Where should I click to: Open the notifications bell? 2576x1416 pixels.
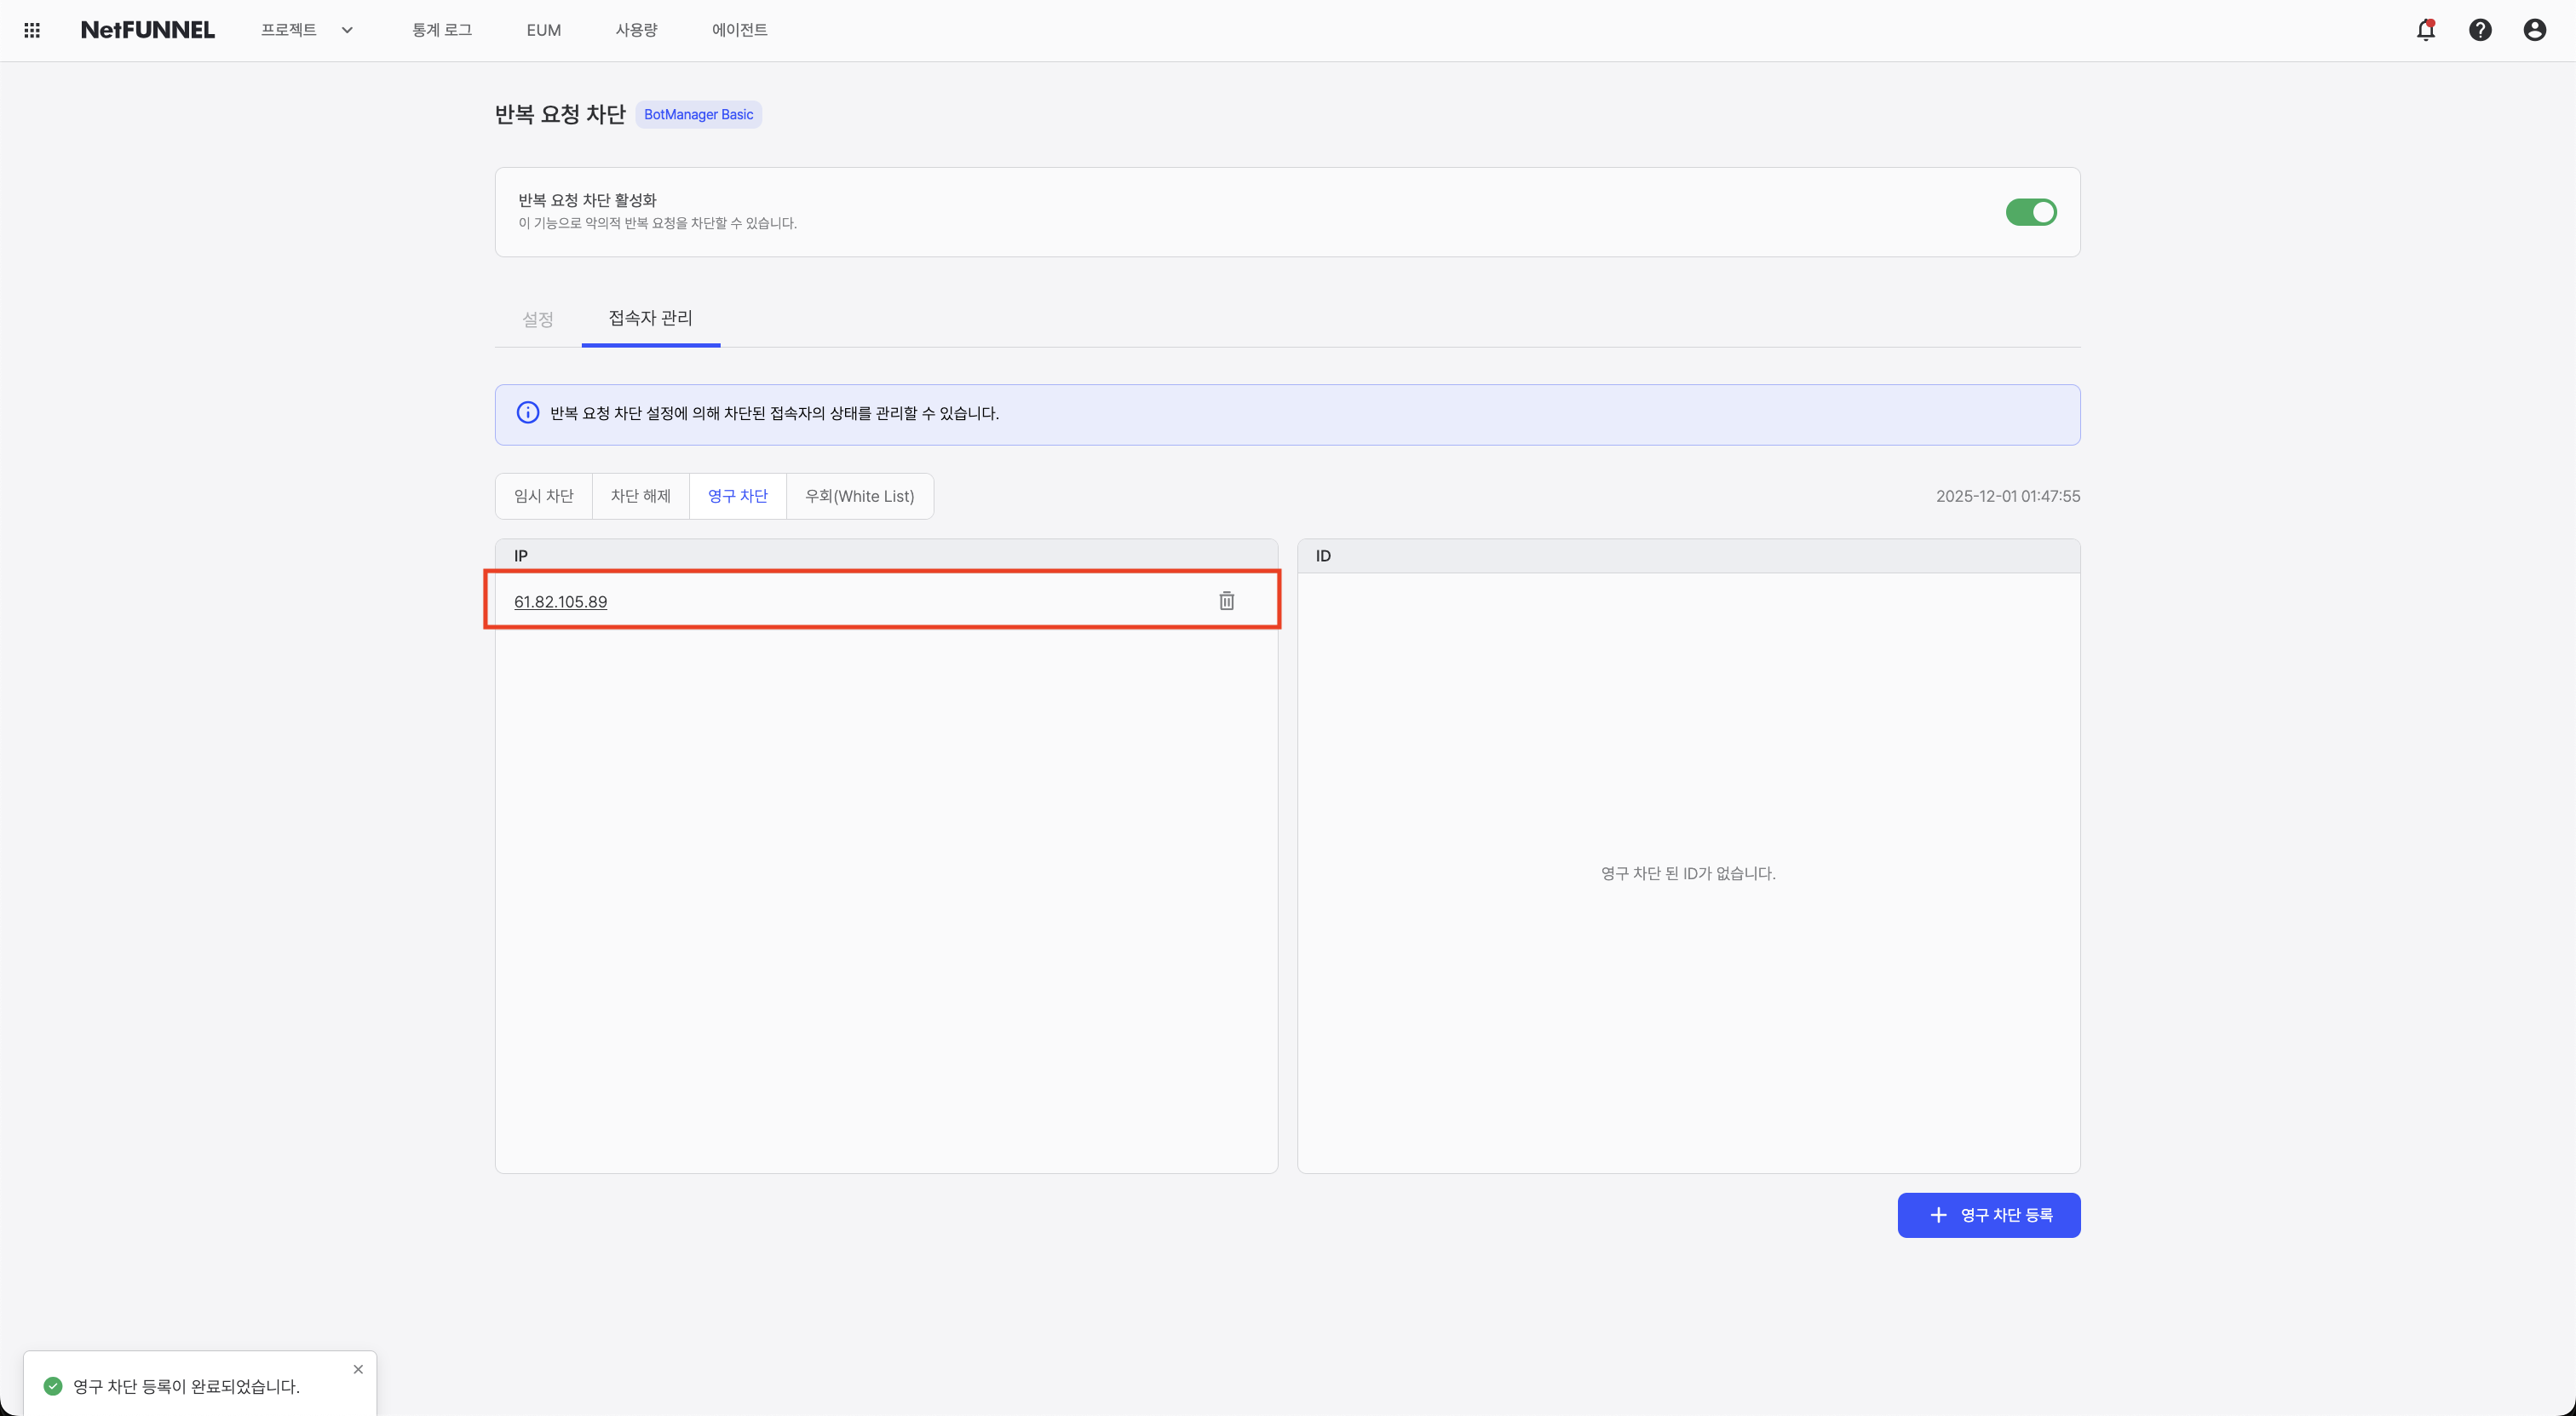(x=2425, y=30)
